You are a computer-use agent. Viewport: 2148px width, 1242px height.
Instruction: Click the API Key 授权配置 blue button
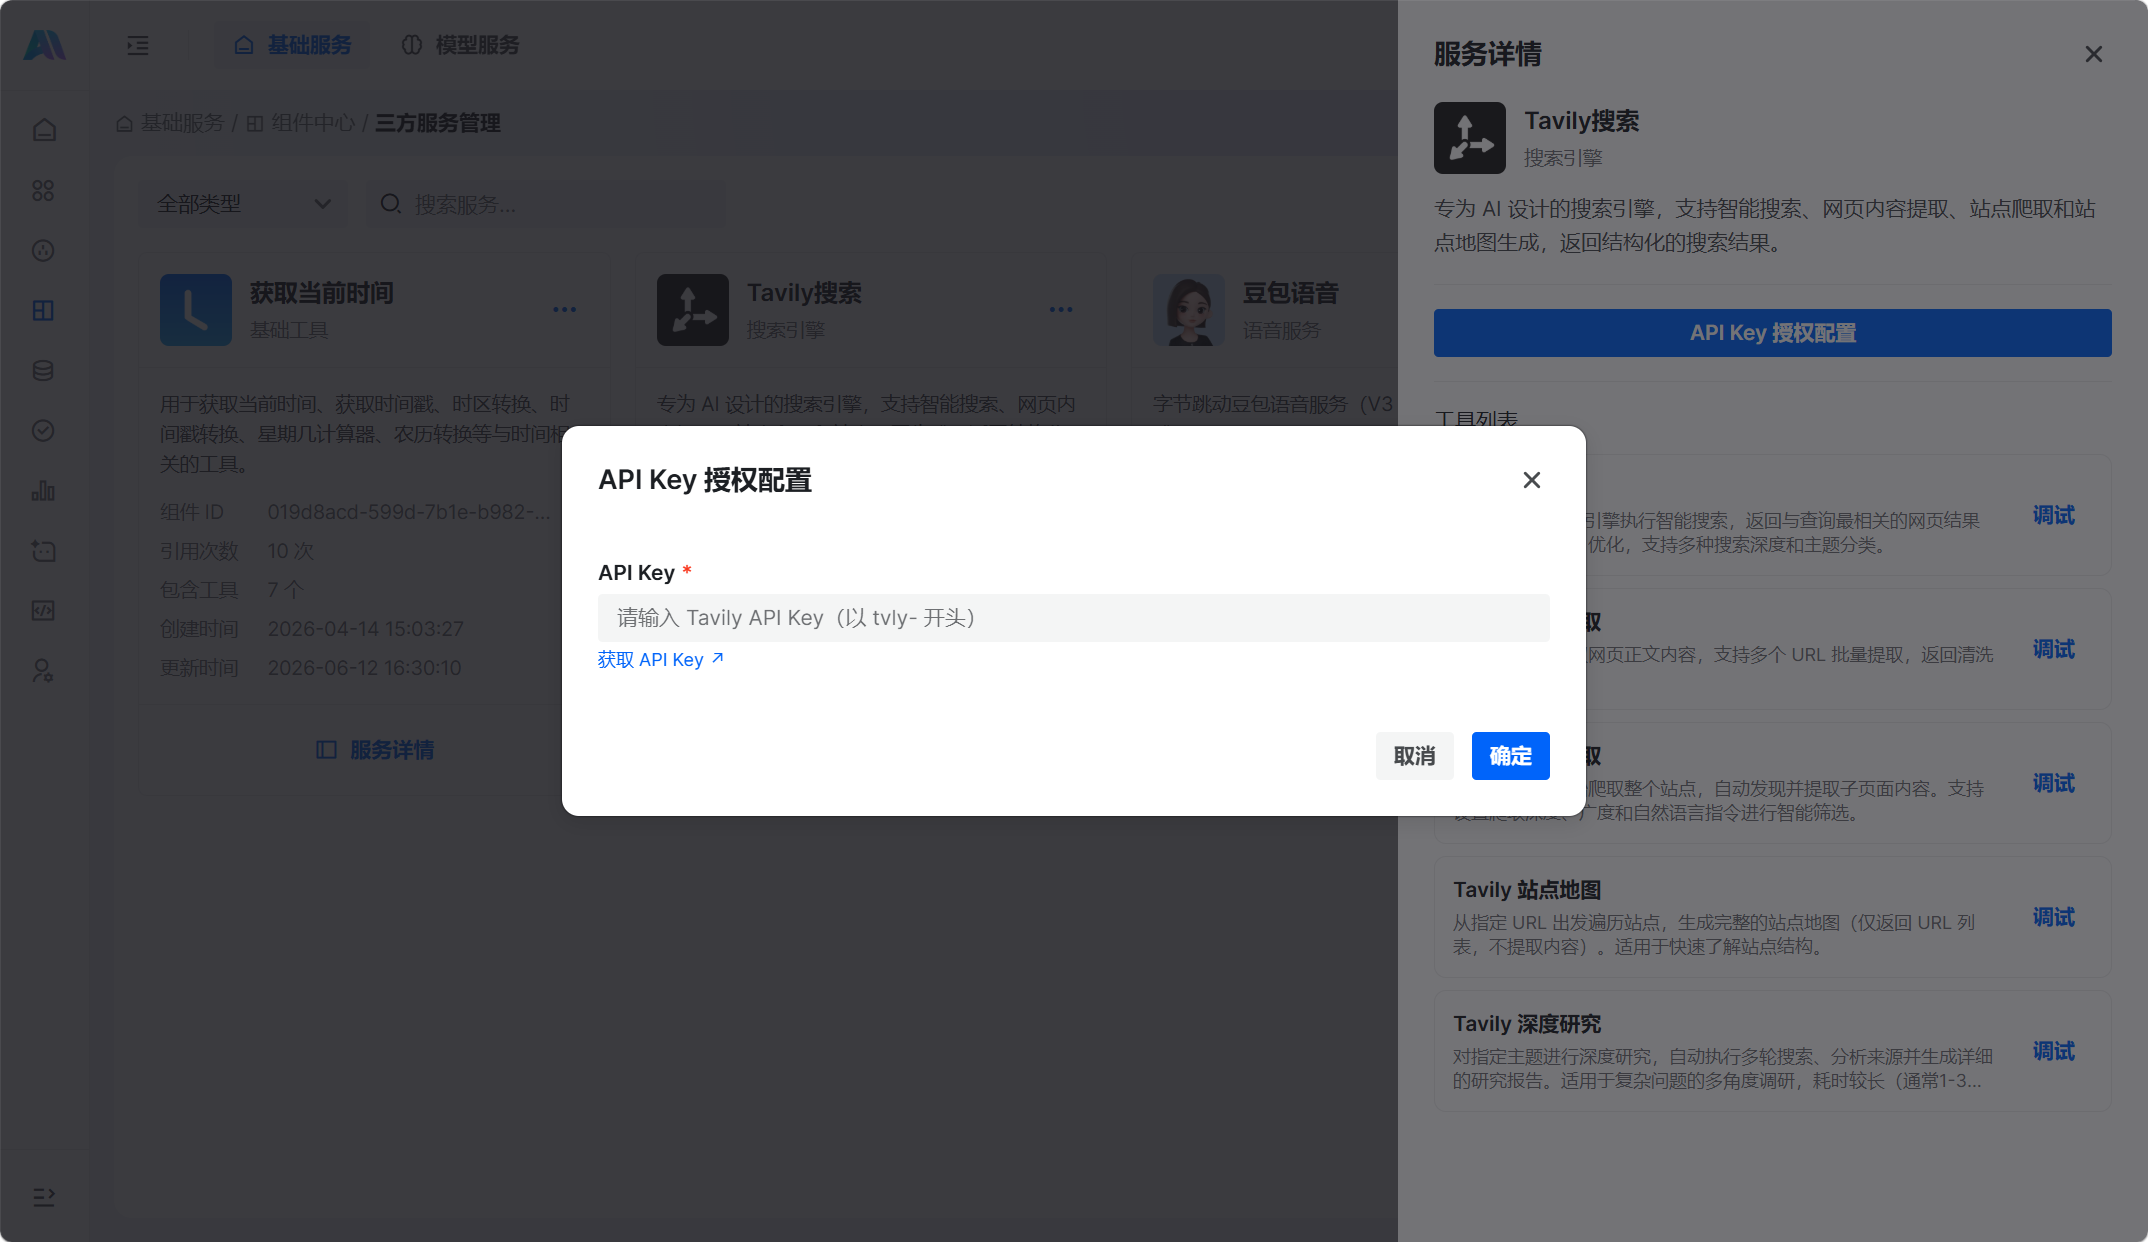pyautogui.click(x=1773, y=333)
